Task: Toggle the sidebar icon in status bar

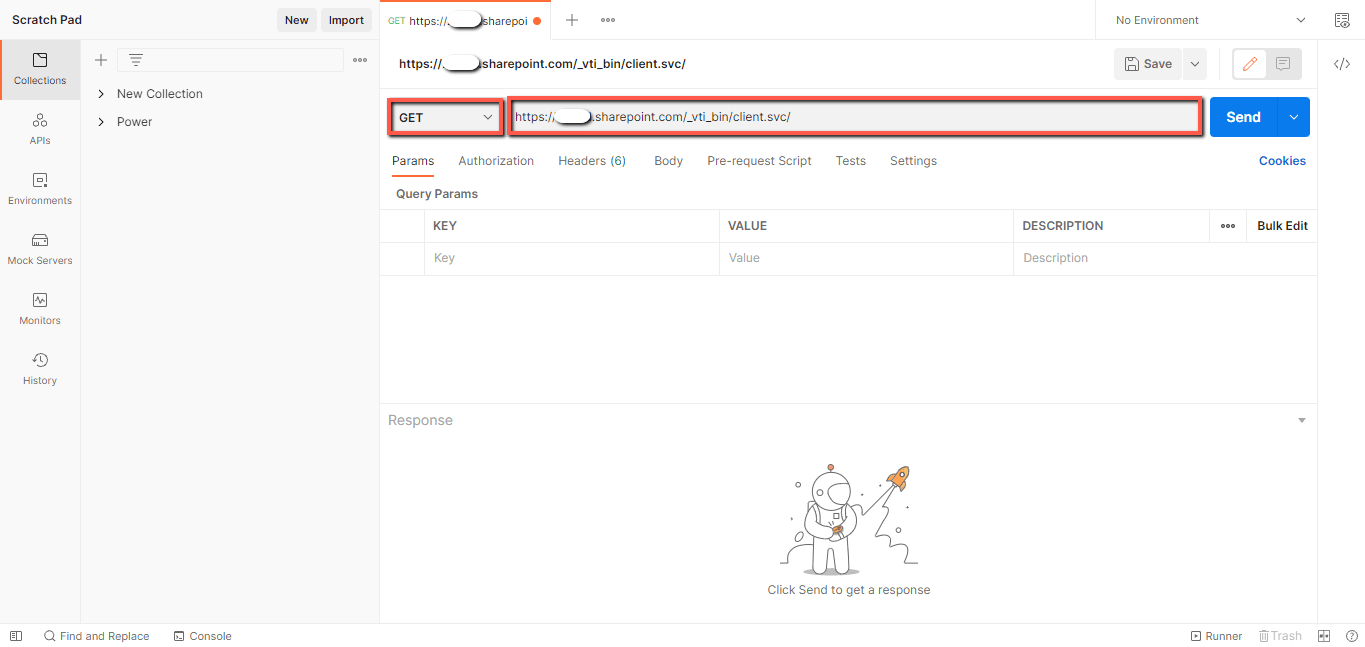Action: point(16,636)
